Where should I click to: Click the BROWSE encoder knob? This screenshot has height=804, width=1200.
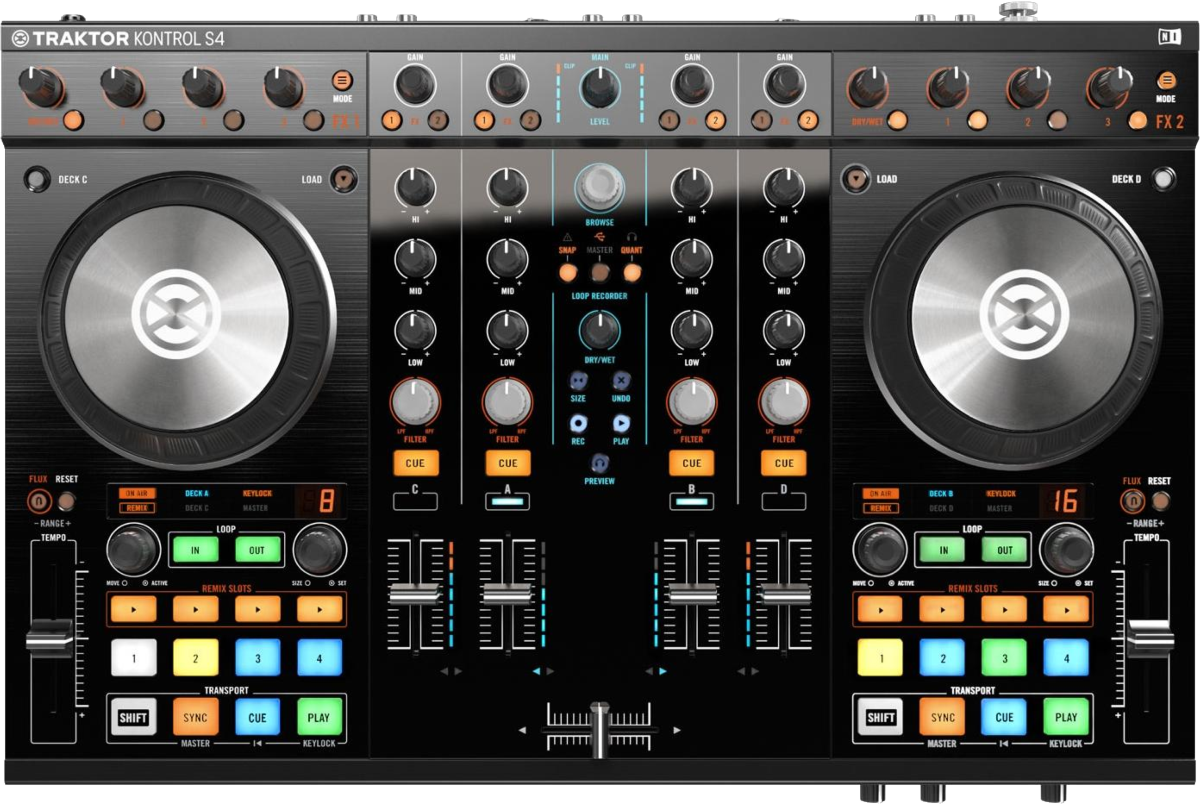pyautogui.click(x=599, y=186)
